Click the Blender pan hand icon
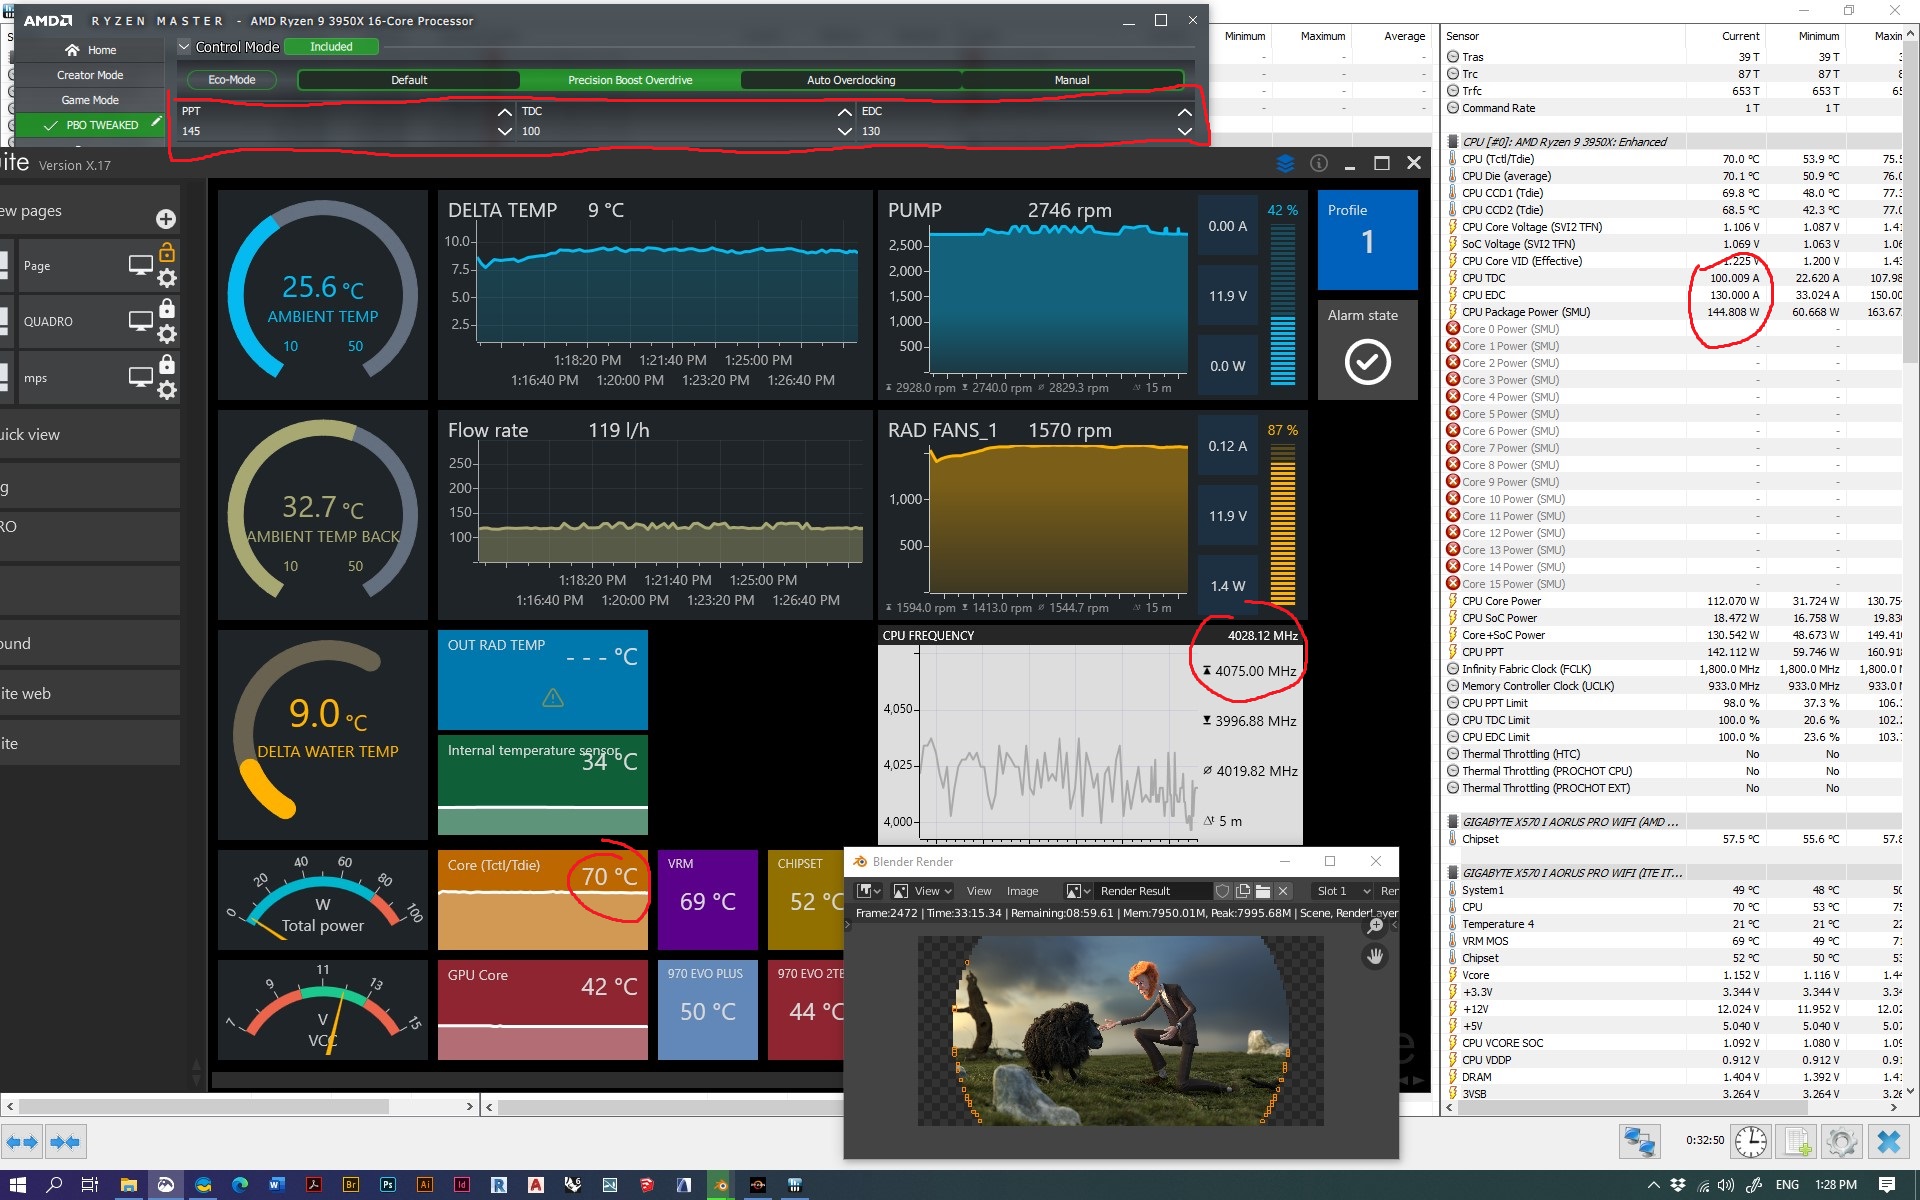Viewport: 1920px width, 1200px height. tap(1376, 957)
